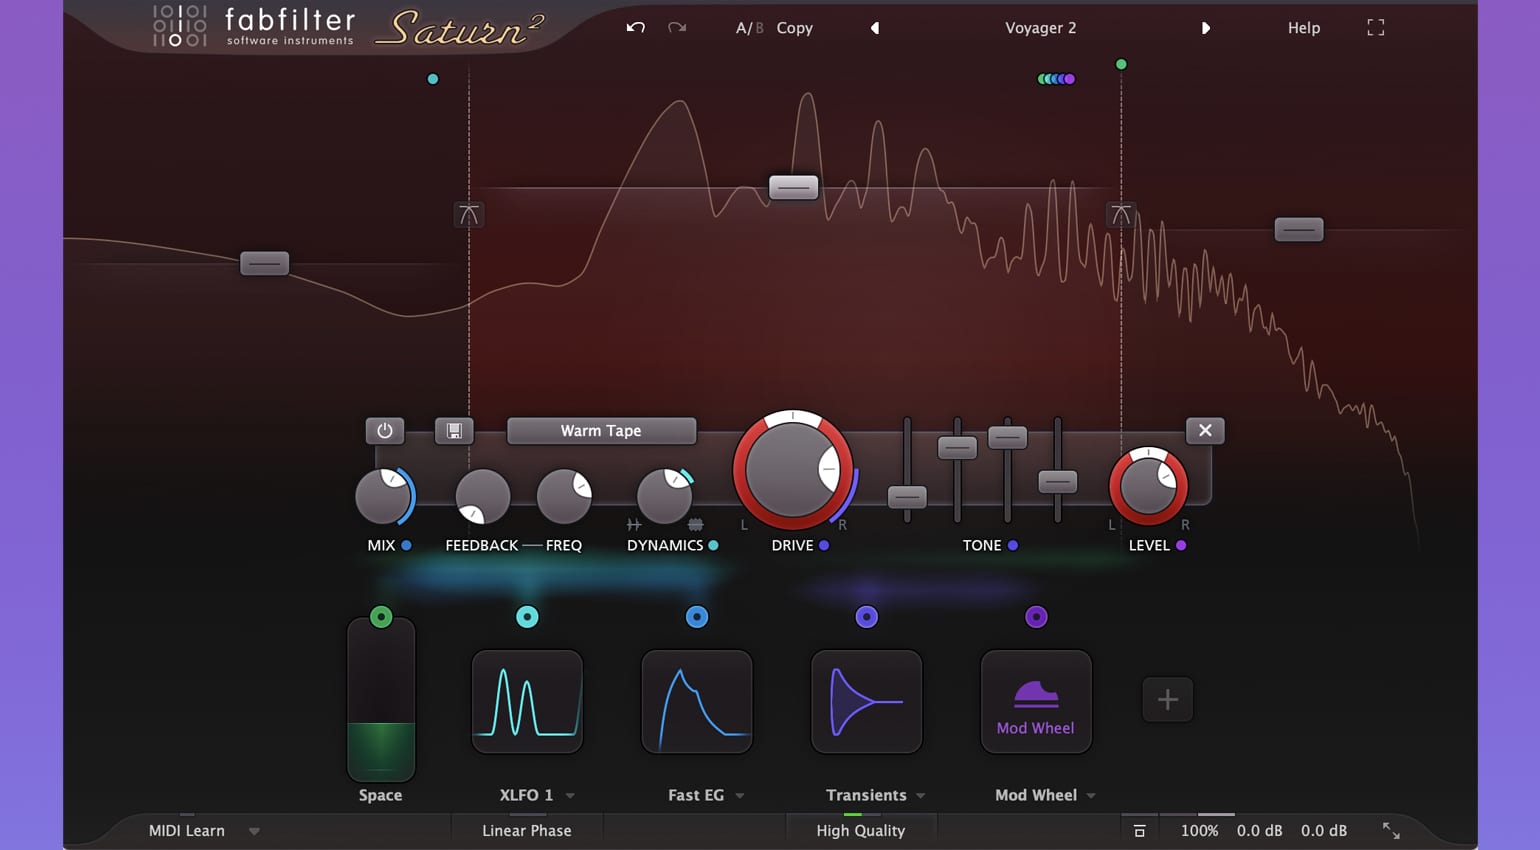This screenshot has width=1540, height=850.
Task: Click the Mod Wheel violet drag source
Action: tap(1036, 617)
